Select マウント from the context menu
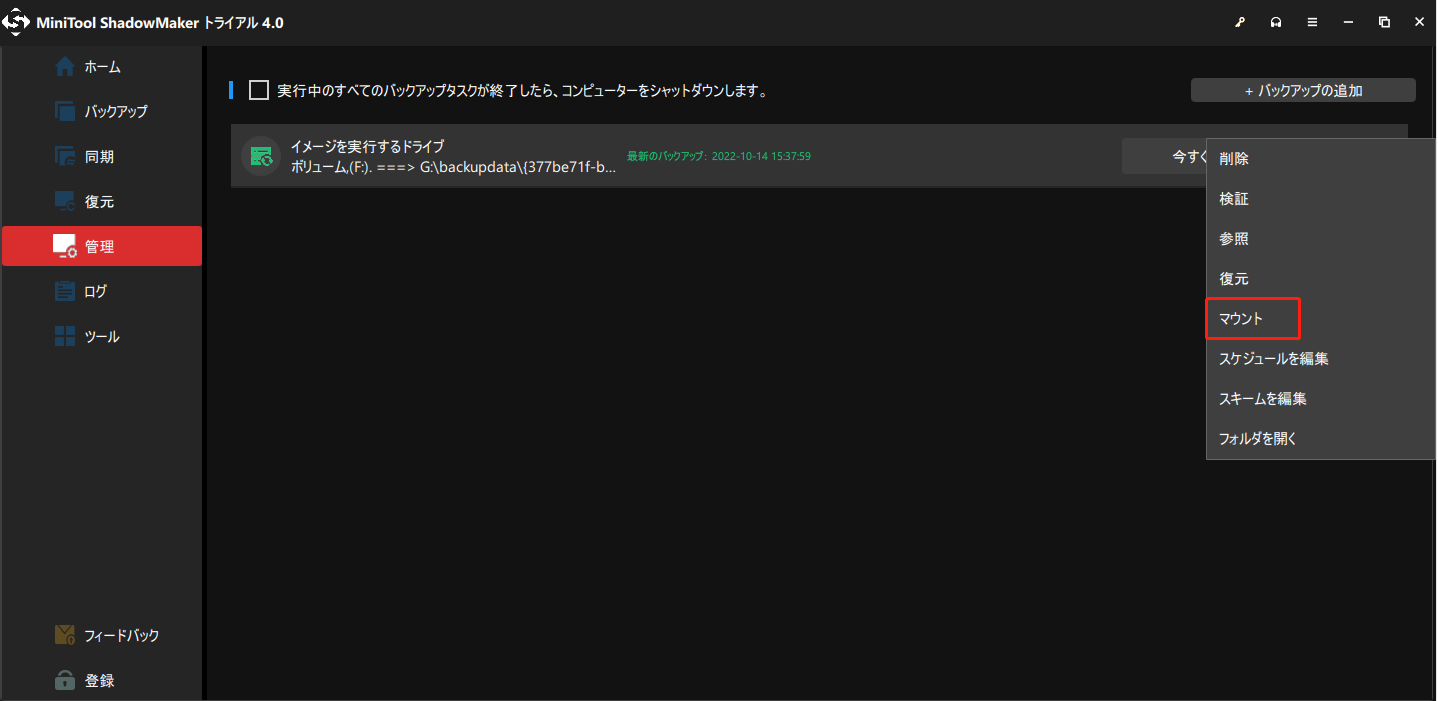The width and height of the screenshot is (1438, 701). (1251, 318)
